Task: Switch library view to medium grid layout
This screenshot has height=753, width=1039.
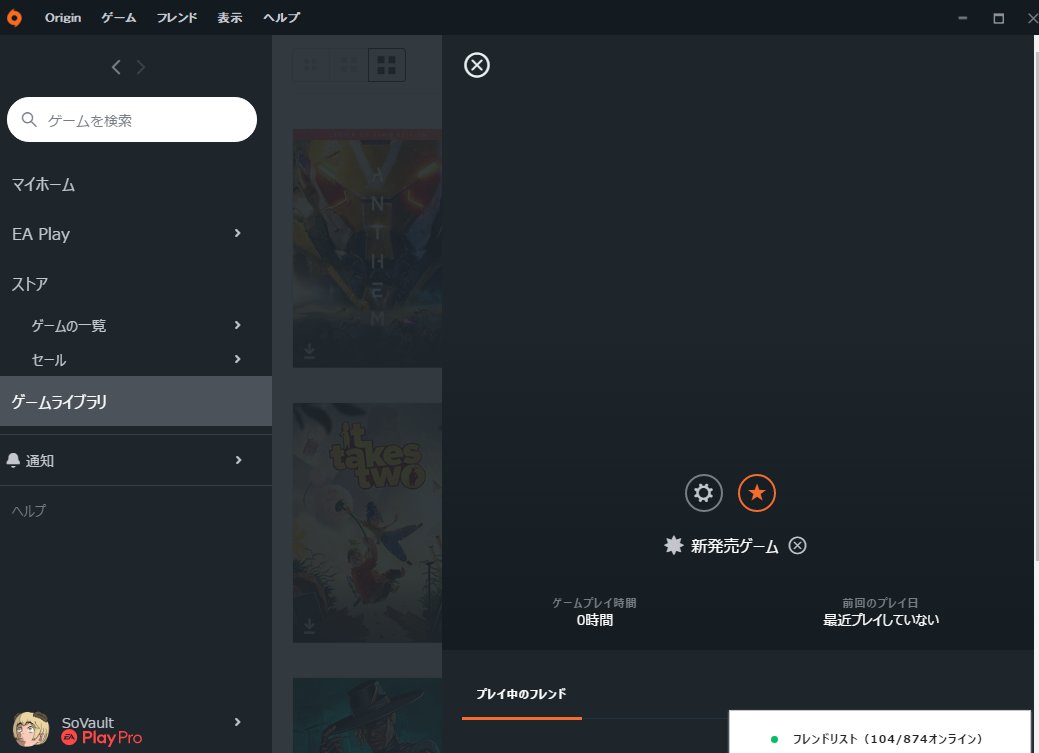Action: (348, 64)
